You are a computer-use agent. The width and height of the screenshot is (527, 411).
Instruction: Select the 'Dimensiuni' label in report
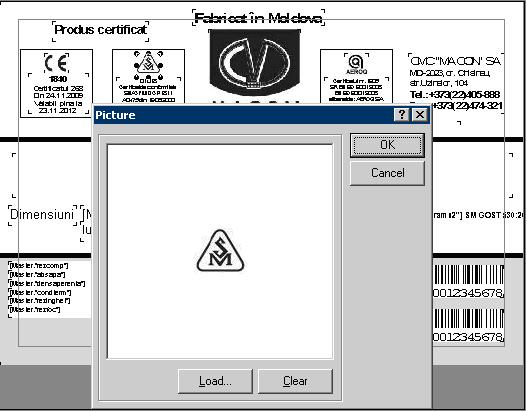(x=42, y=215)
